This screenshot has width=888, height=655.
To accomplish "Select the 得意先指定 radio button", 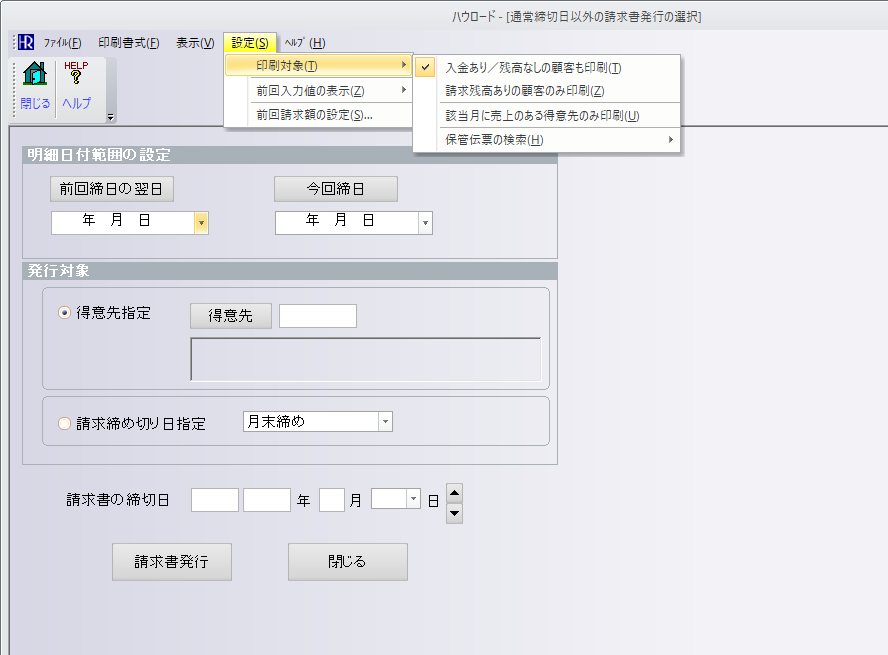I will [66, 313].
